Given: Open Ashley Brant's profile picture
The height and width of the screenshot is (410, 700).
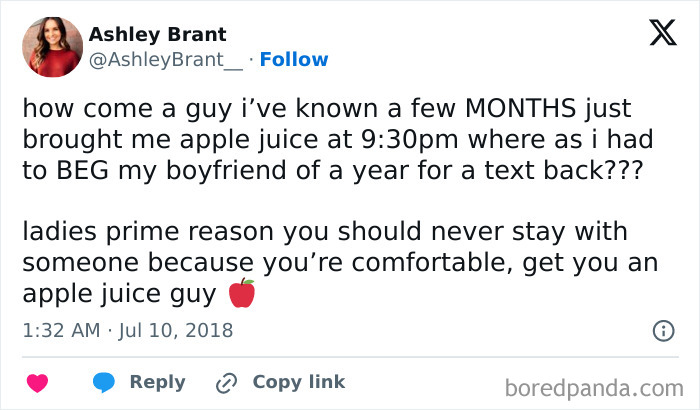Looking at the screenshot, I should tap(51, 47).
